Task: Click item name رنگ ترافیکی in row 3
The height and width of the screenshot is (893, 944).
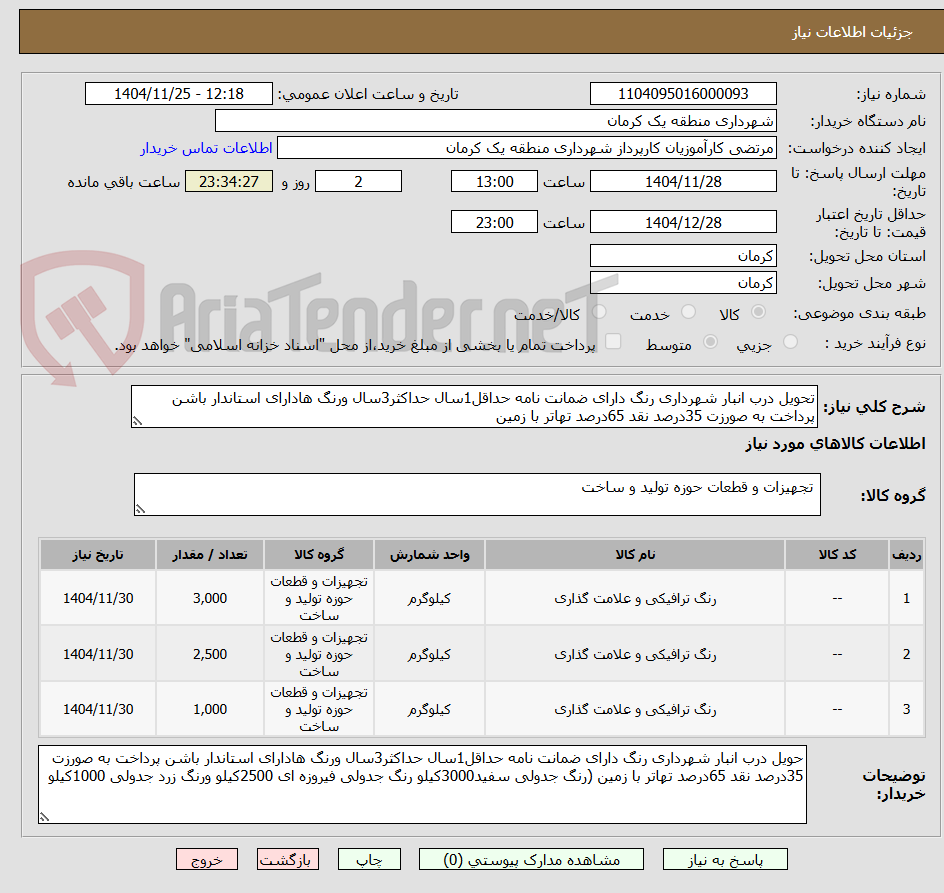Action: 635,709
